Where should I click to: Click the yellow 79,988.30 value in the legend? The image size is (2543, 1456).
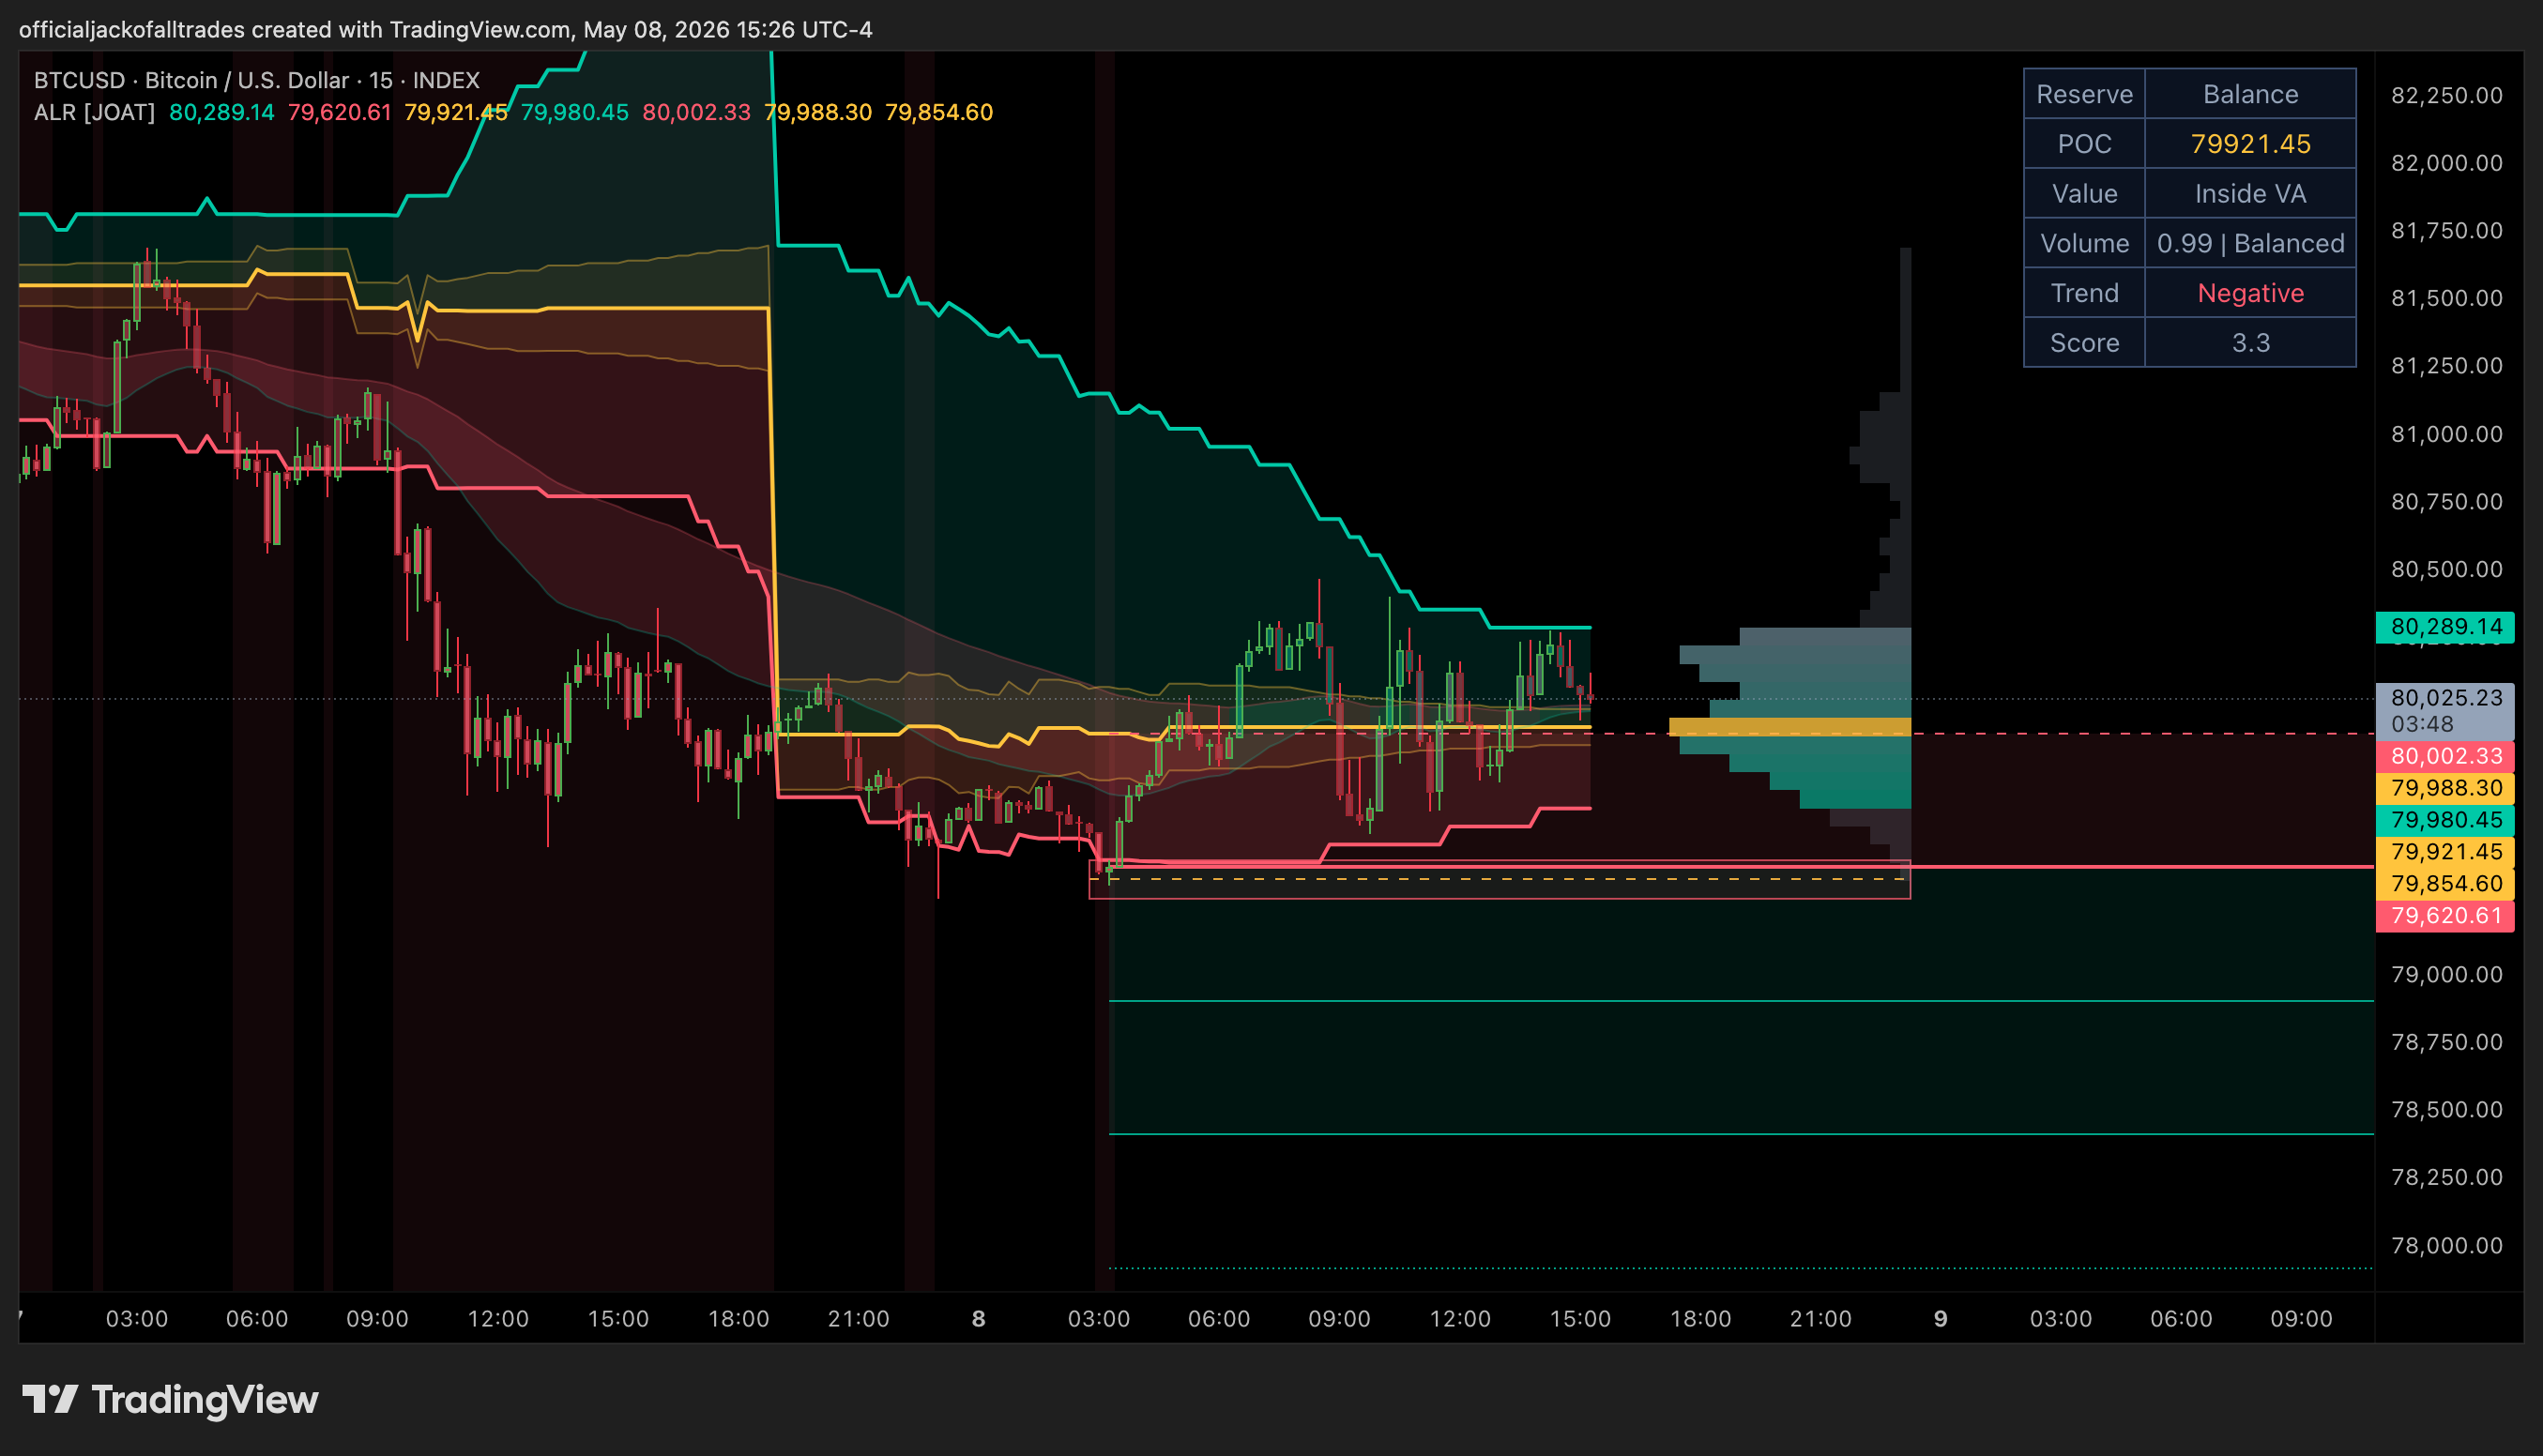(818, 112)
